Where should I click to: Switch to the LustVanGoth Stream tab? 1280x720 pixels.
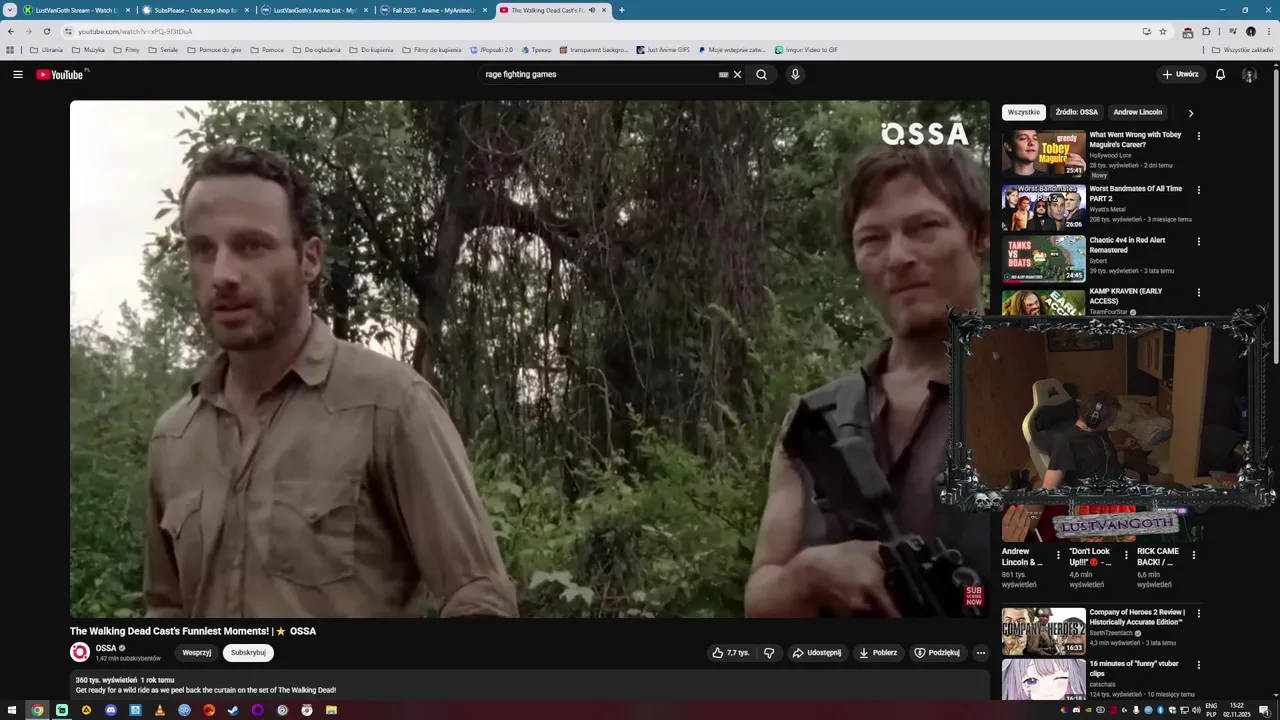click(x=76, y=10)
